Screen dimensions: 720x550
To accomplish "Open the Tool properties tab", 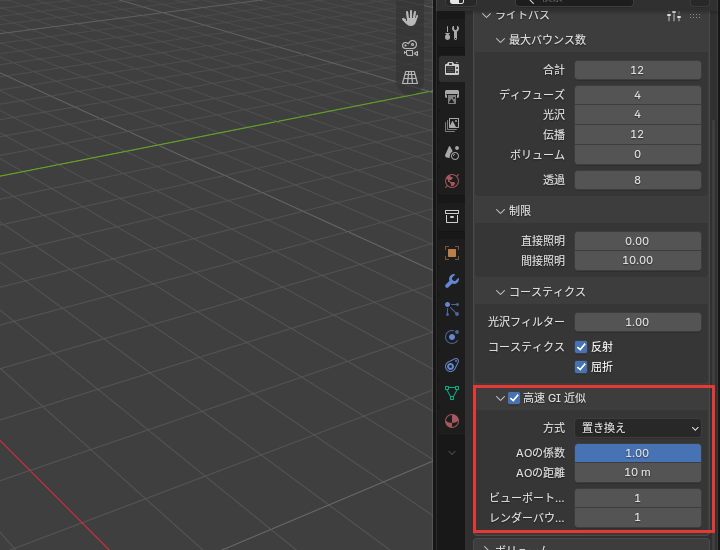I will (x=452, y=33).
